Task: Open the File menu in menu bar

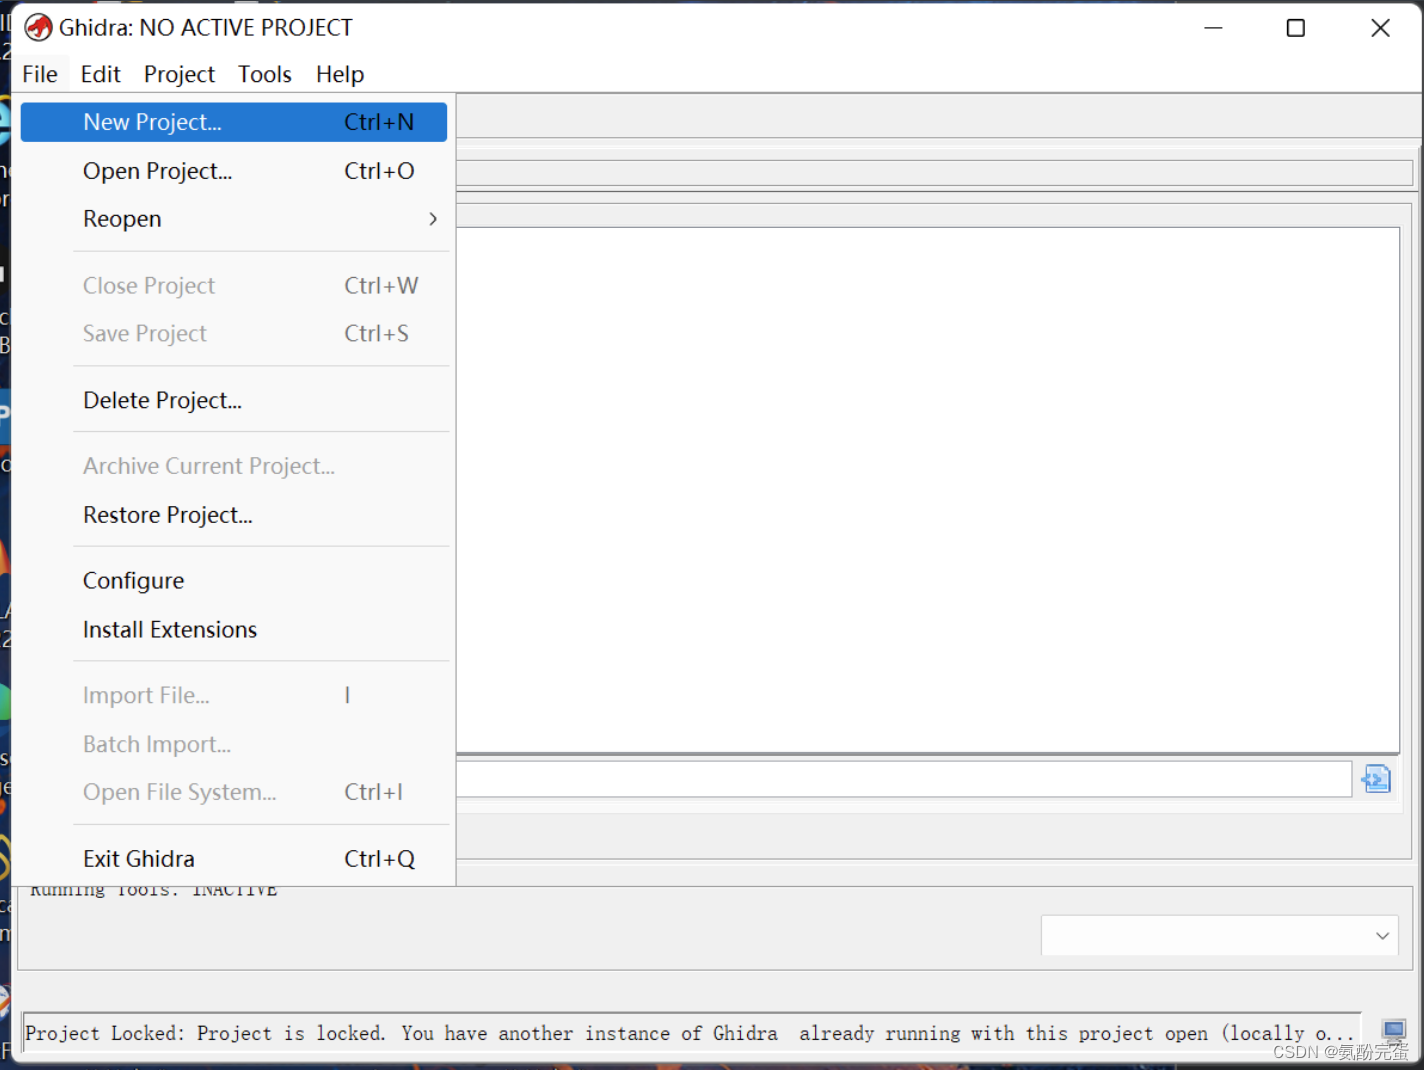Action: click(x=40, y=74)
